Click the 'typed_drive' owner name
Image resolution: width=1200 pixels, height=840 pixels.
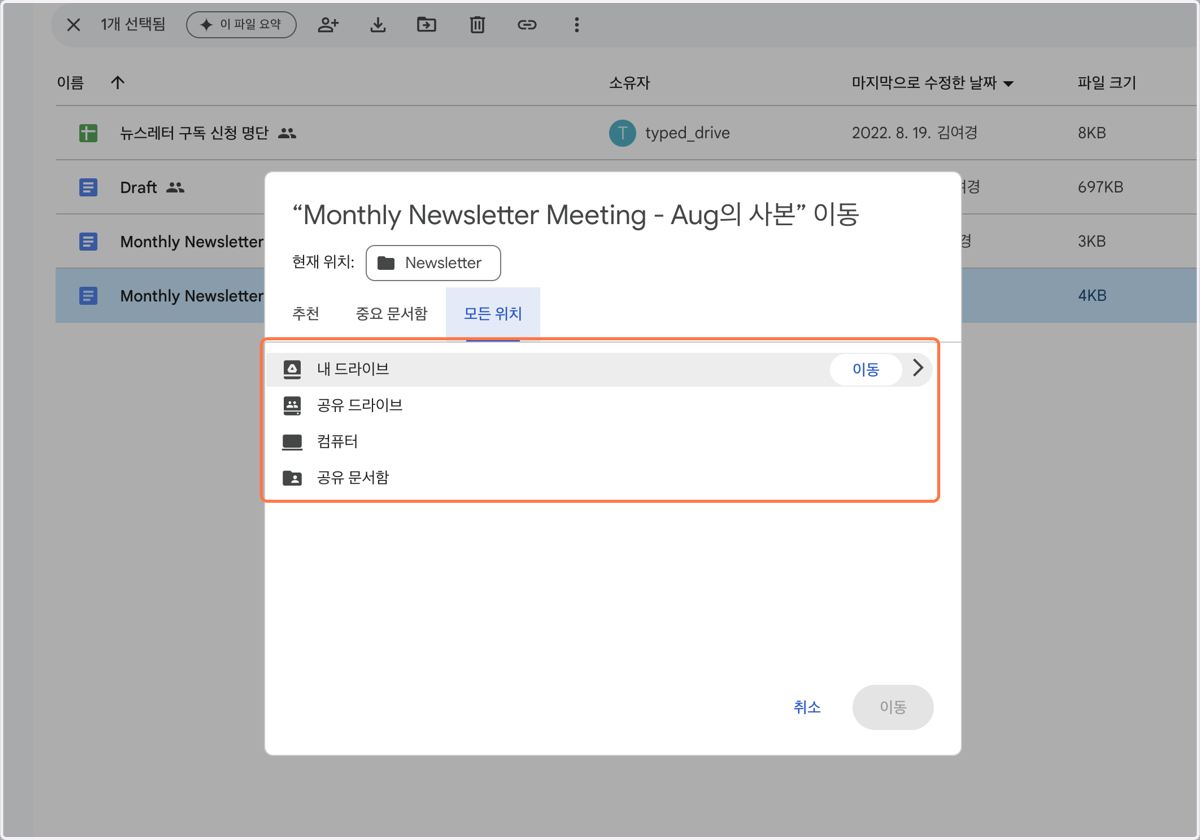tap(687, 133)
